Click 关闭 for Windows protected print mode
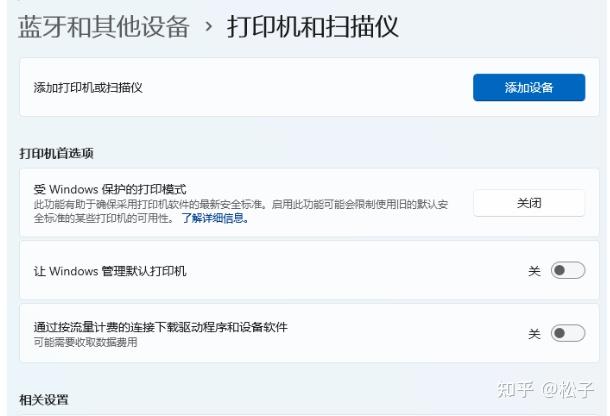610x416 pixels. pos(529,203)
